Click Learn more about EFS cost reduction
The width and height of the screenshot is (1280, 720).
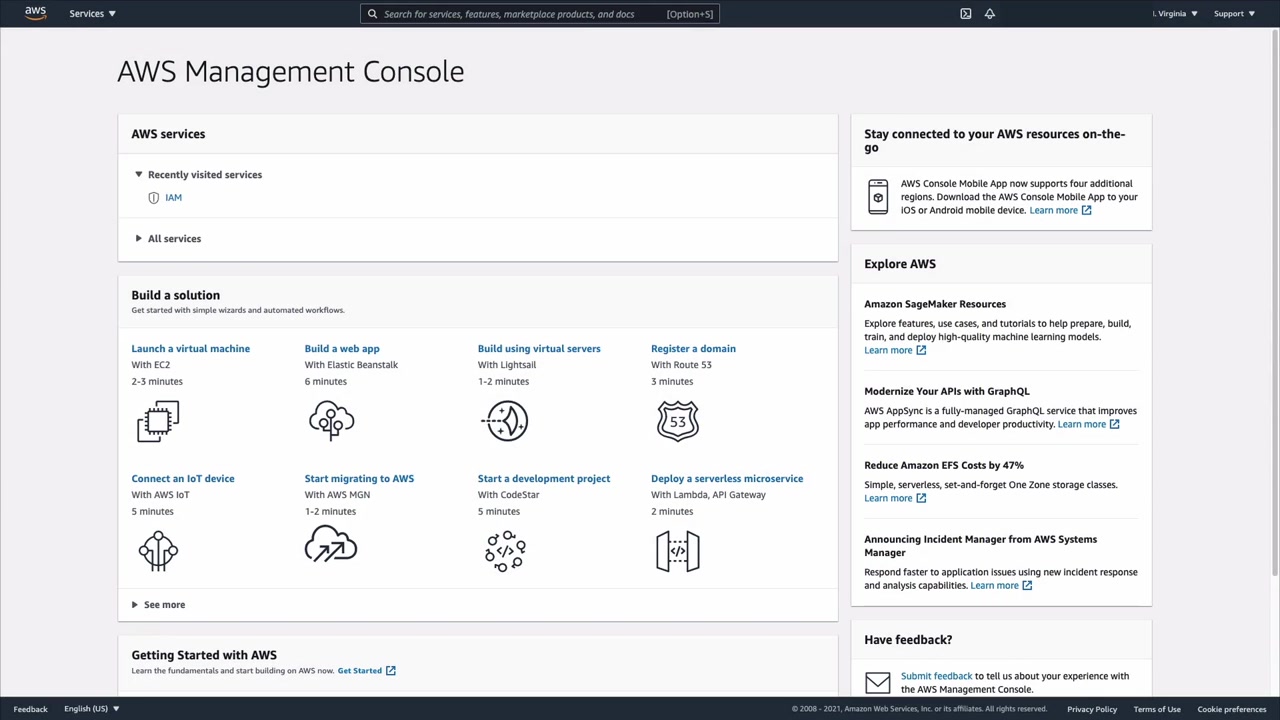[888, 498]
